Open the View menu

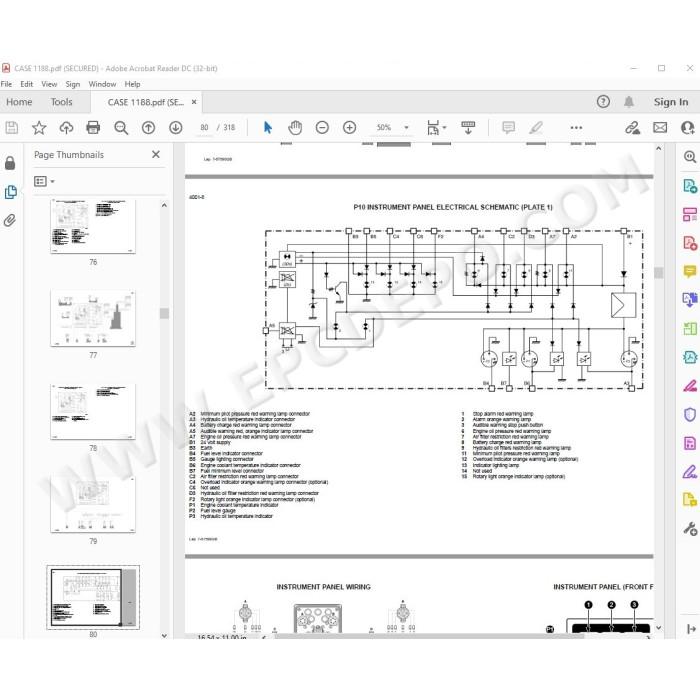[x=49, y=84]
